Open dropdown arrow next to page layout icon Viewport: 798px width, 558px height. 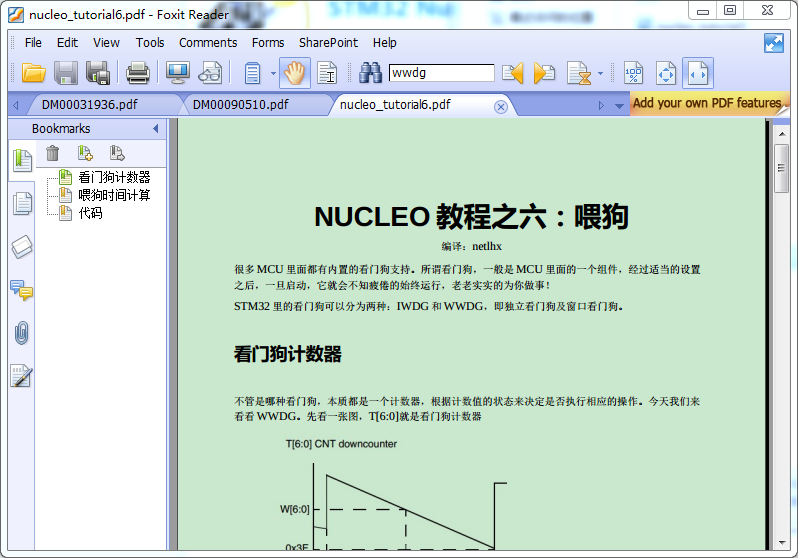point(273,73)
